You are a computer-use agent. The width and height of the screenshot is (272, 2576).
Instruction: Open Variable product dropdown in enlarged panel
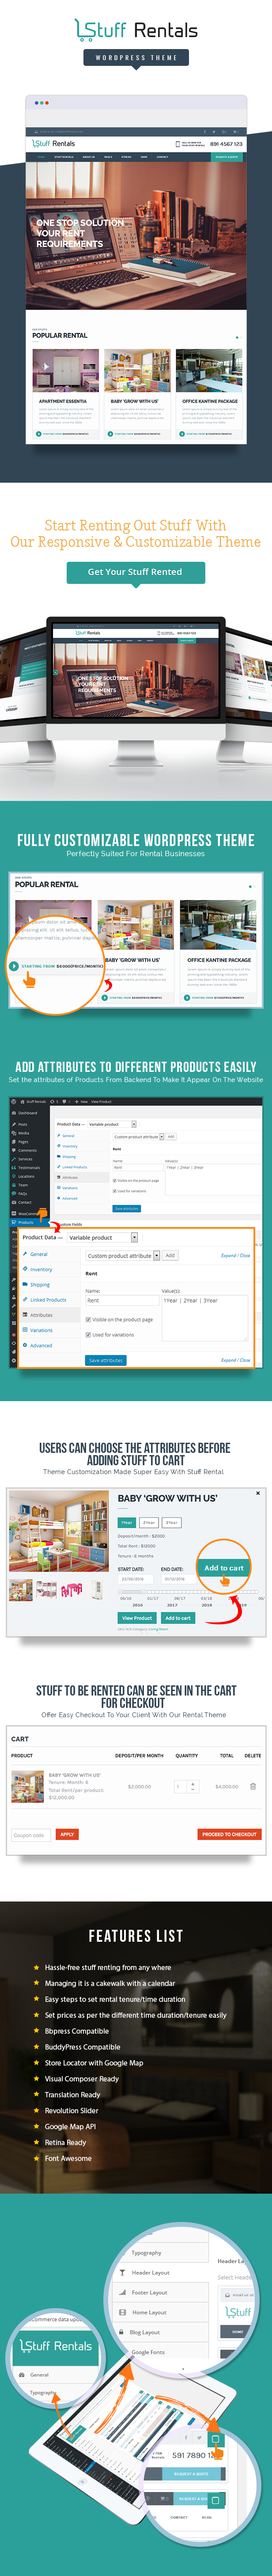coord(102,1237)
